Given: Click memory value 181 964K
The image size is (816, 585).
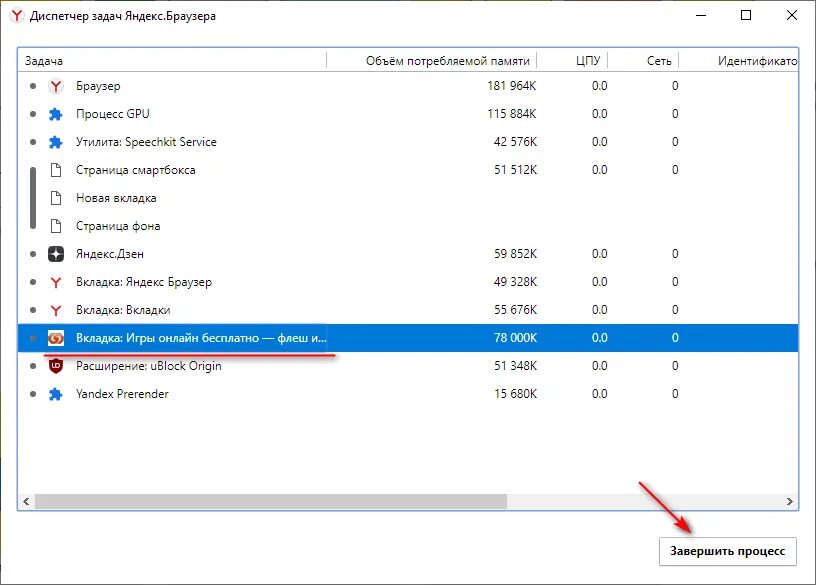Looking at the screenshot, I should coord(512,86).
